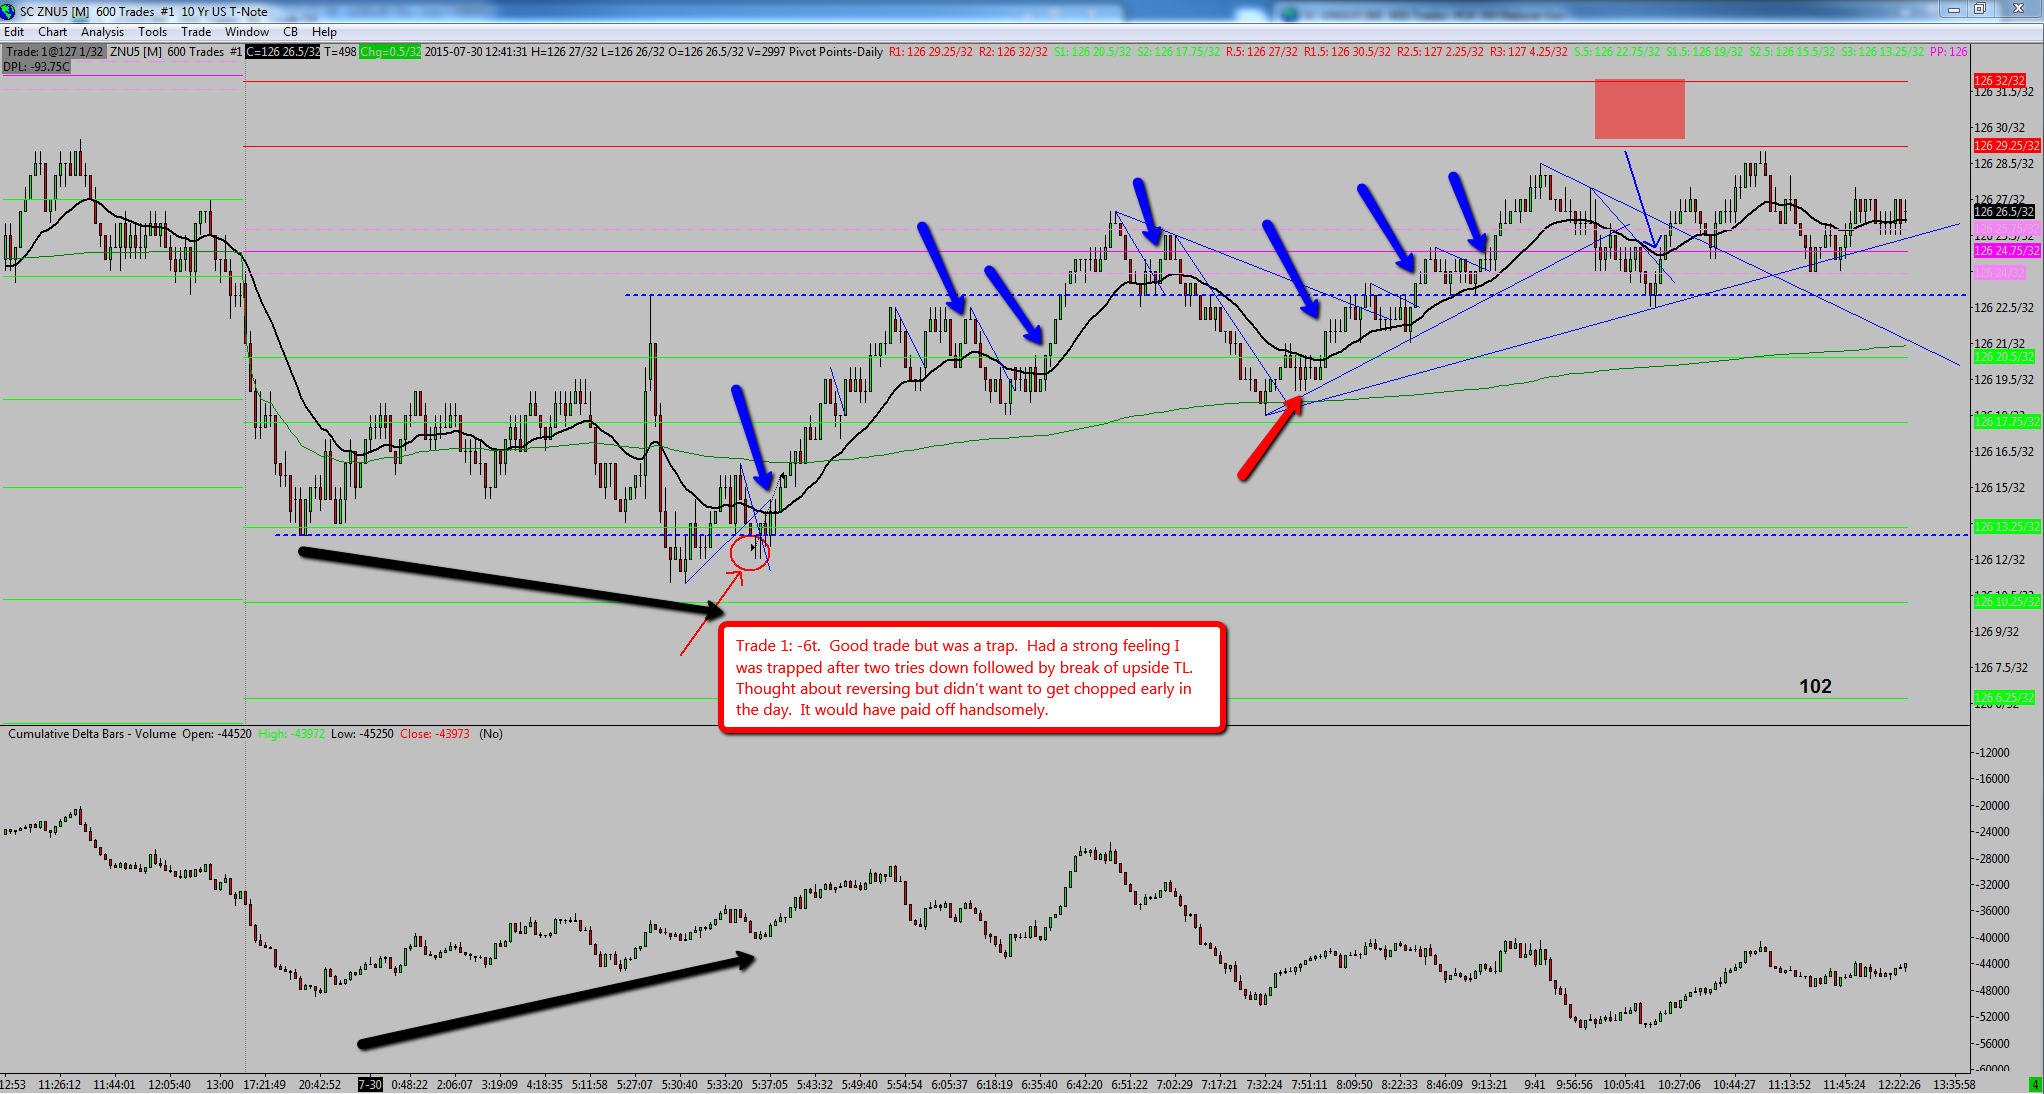The height and width of the screenshot is (1094, 2044).
Task: Click the red '126 32/32' price axis tag
Action: pos(2000,80)
